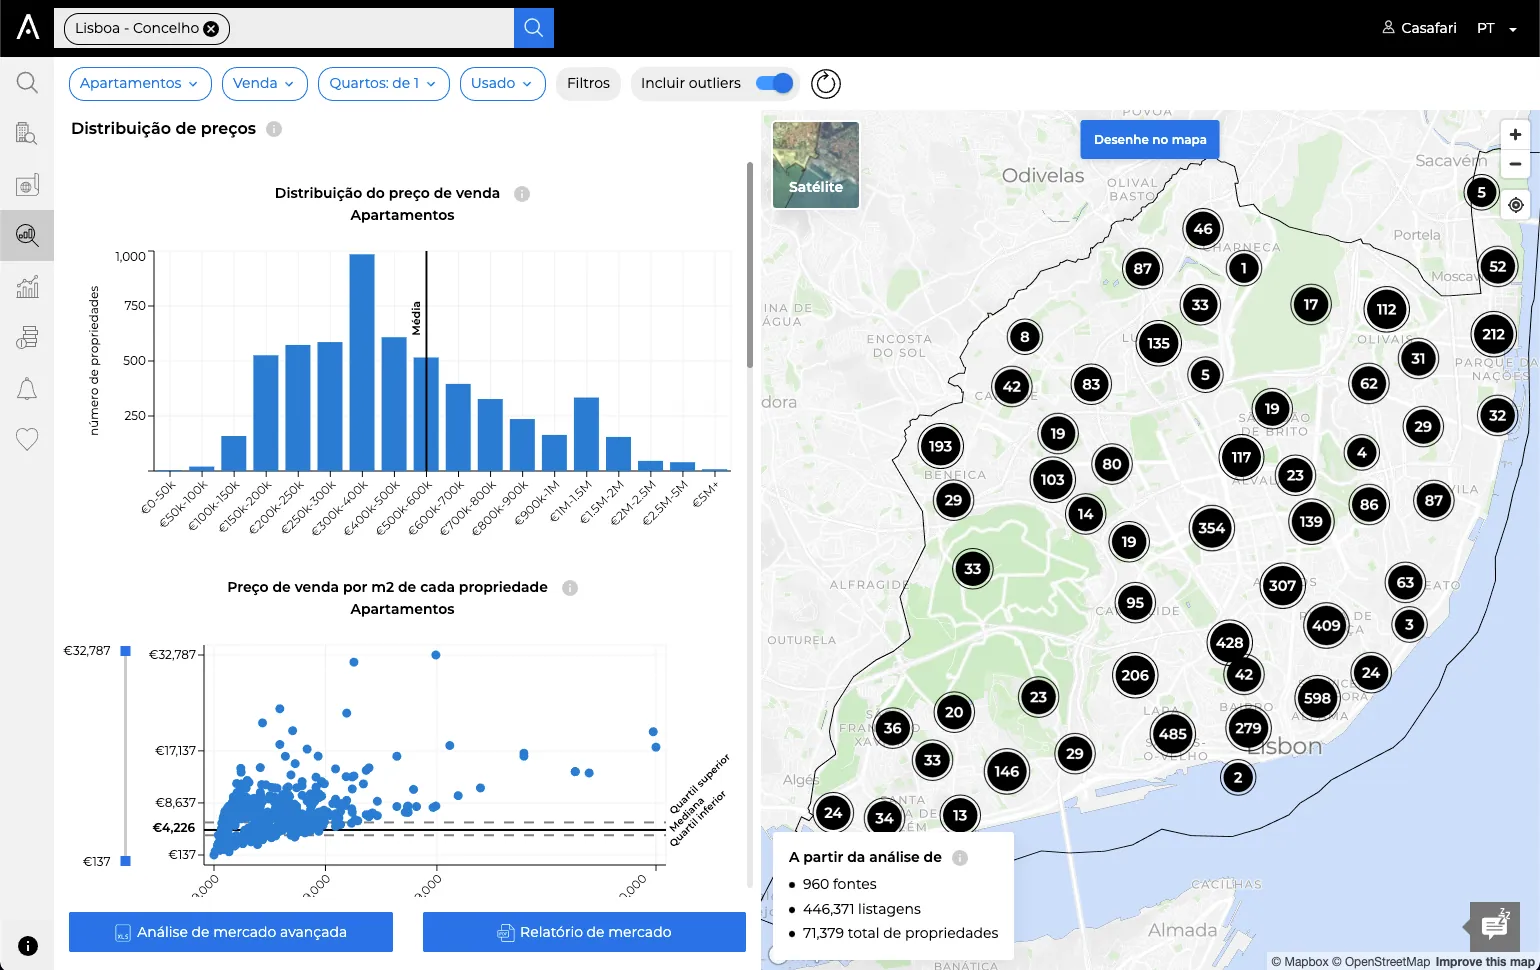The height and width of the screenshot is (970, 1540).
Task: Click the left panel vertical scrollbar
Action: point(750,265)
